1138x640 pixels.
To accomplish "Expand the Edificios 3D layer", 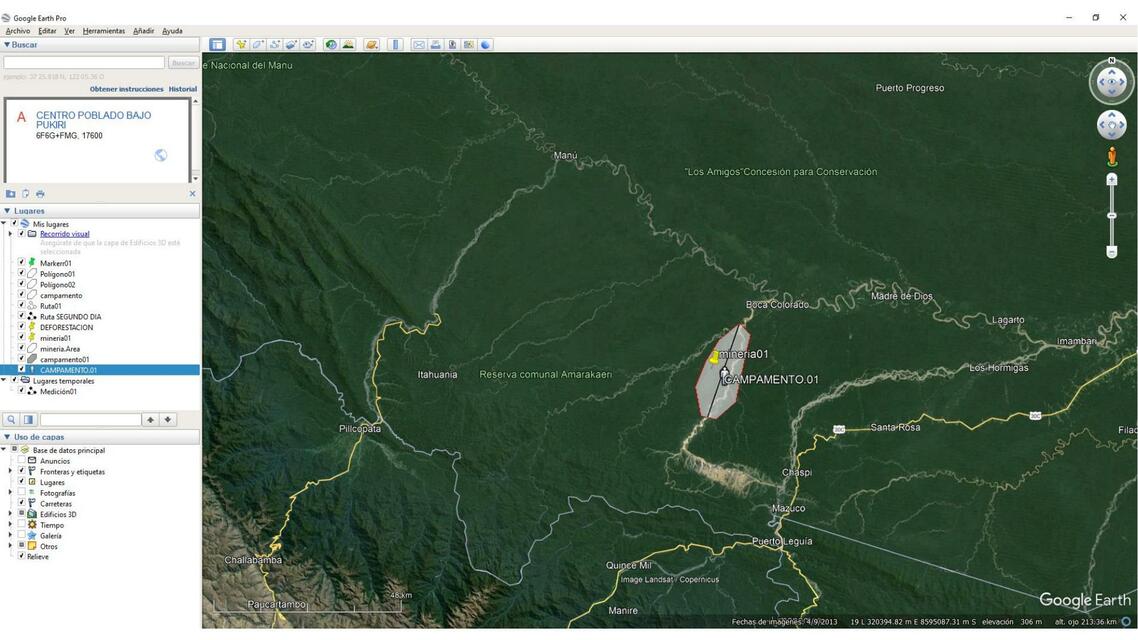I will point(10,514).
